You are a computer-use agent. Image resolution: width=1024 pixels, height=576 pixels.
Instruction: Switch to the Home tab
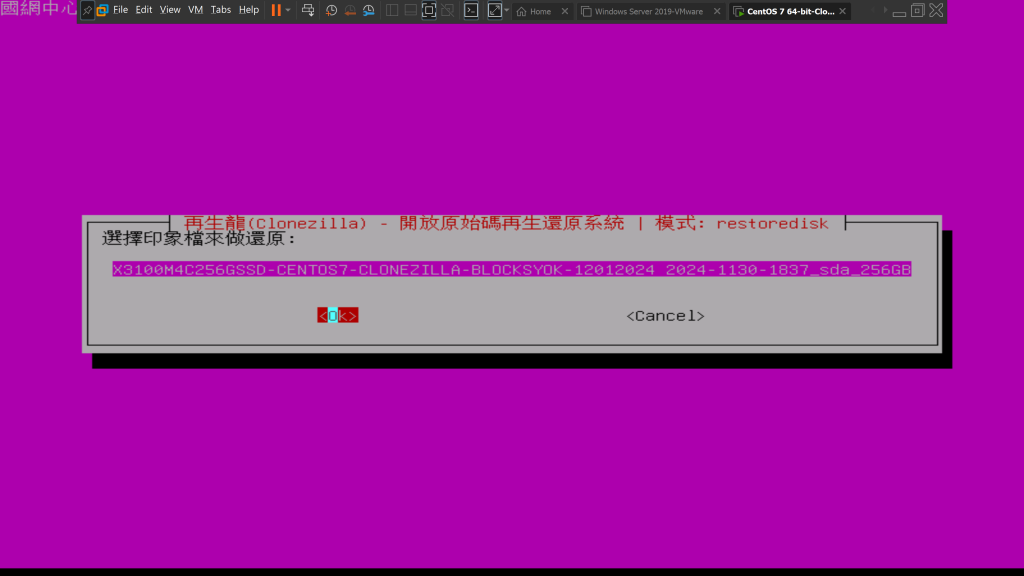[x=539, y=11]
